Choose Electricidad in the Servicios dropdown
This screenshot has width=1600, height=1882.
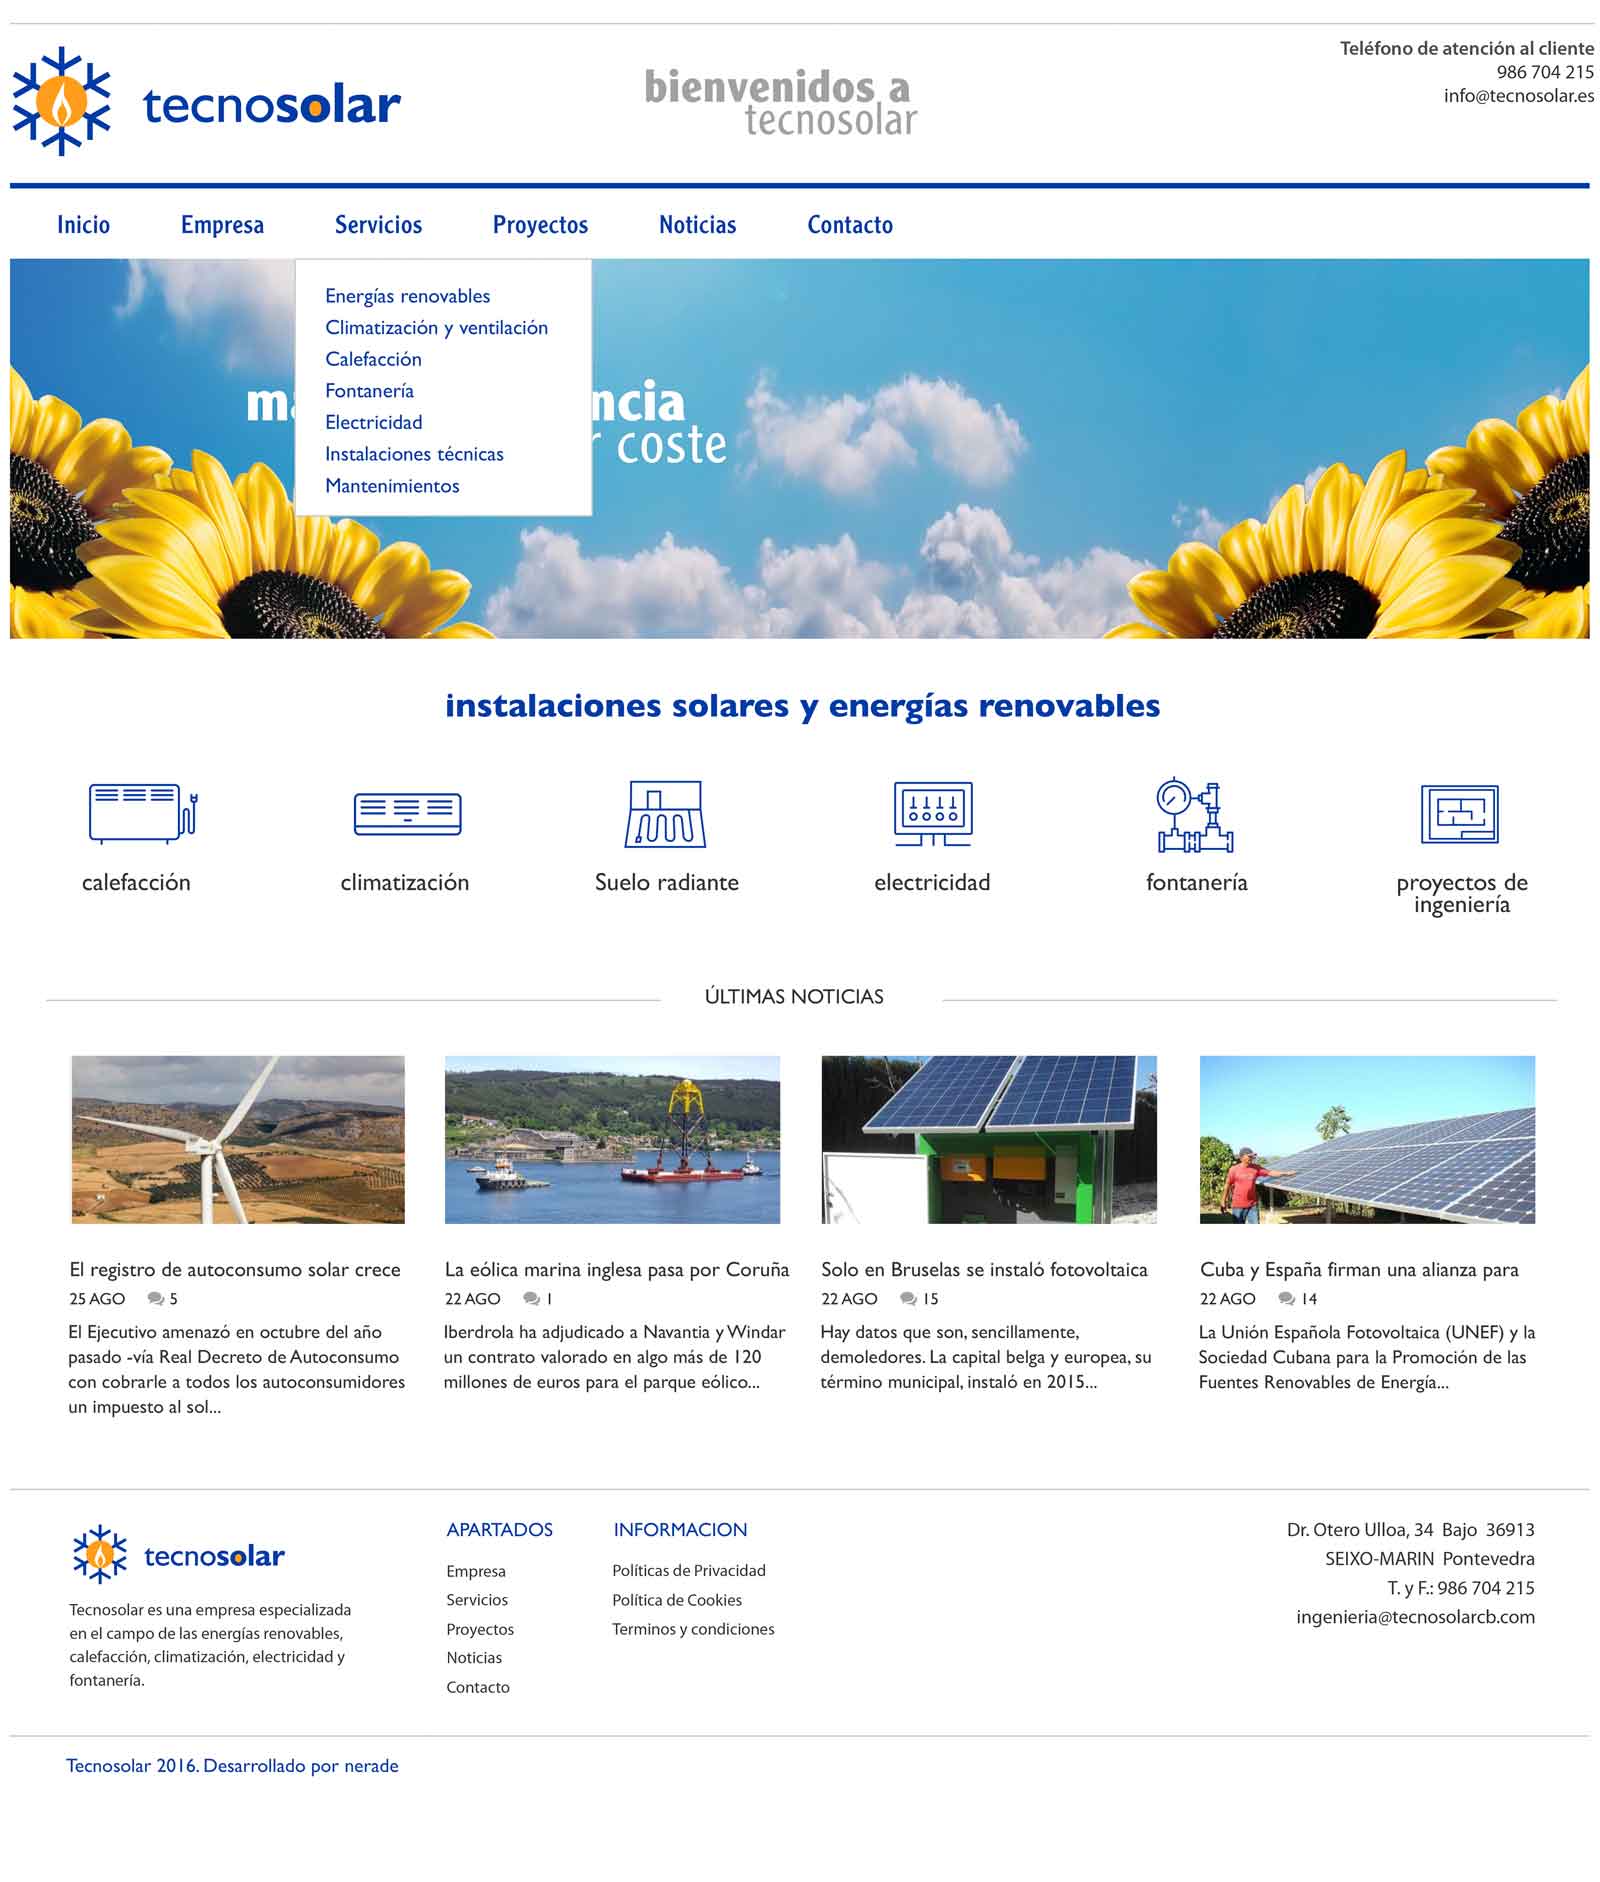[373, 423]
